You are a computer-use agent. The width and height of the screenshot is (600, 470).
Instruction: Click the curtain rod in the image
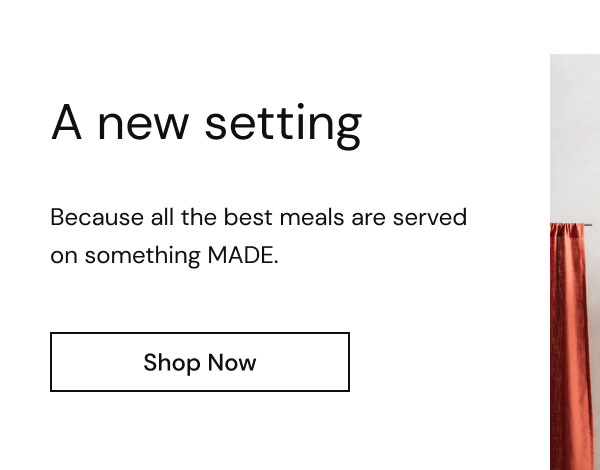[x=588, y=225]
